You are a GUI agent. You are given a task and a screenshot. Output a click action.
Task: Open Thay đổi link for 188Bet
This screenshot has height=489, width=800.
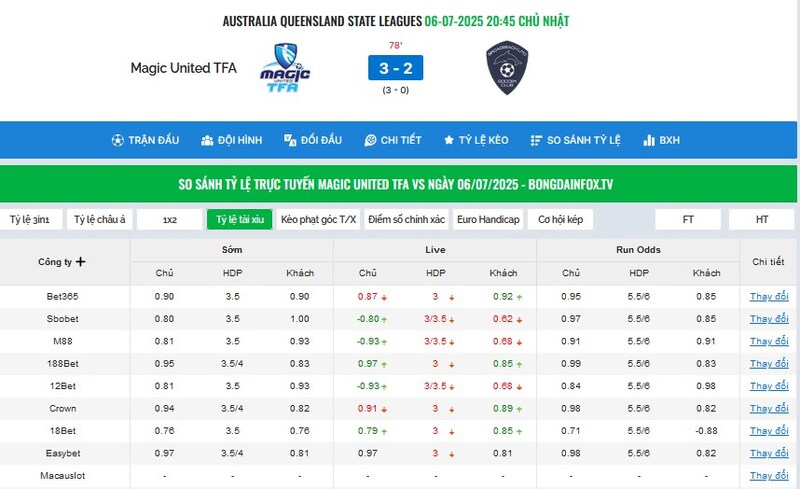pos(769,364)
